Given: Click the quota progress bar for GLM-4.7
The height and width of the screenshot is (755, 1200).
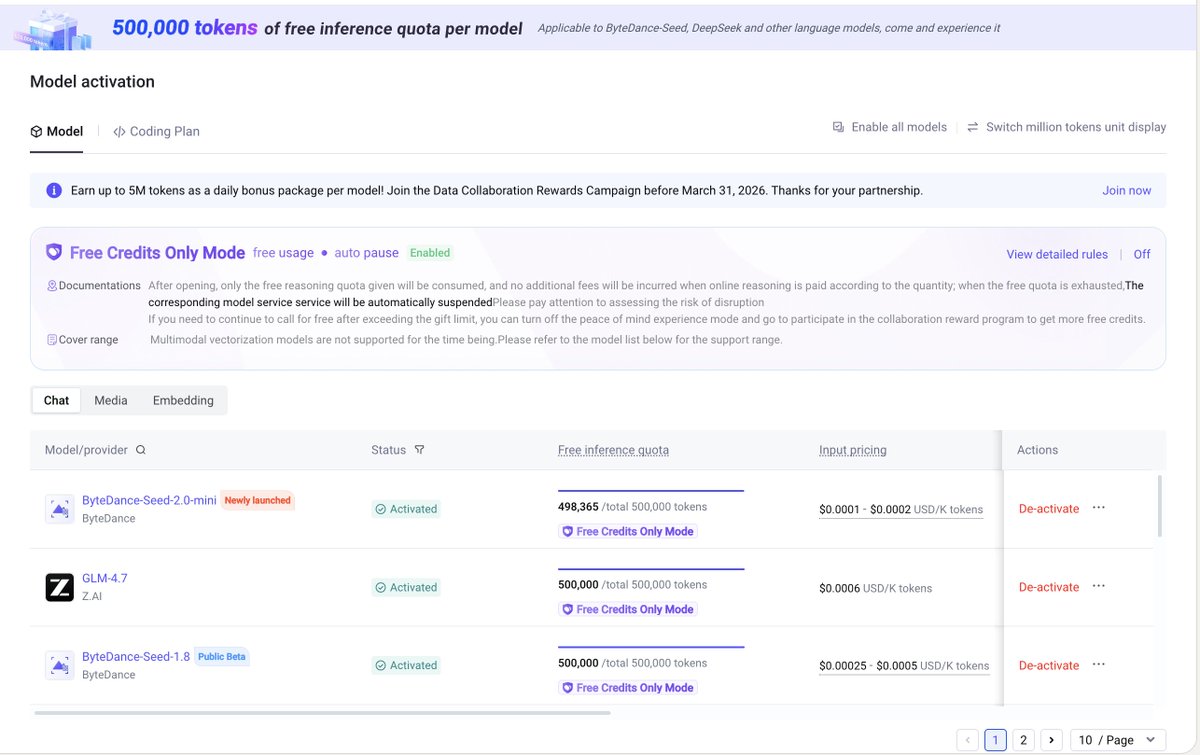Looking at the screenshot, I should point(651,569).
